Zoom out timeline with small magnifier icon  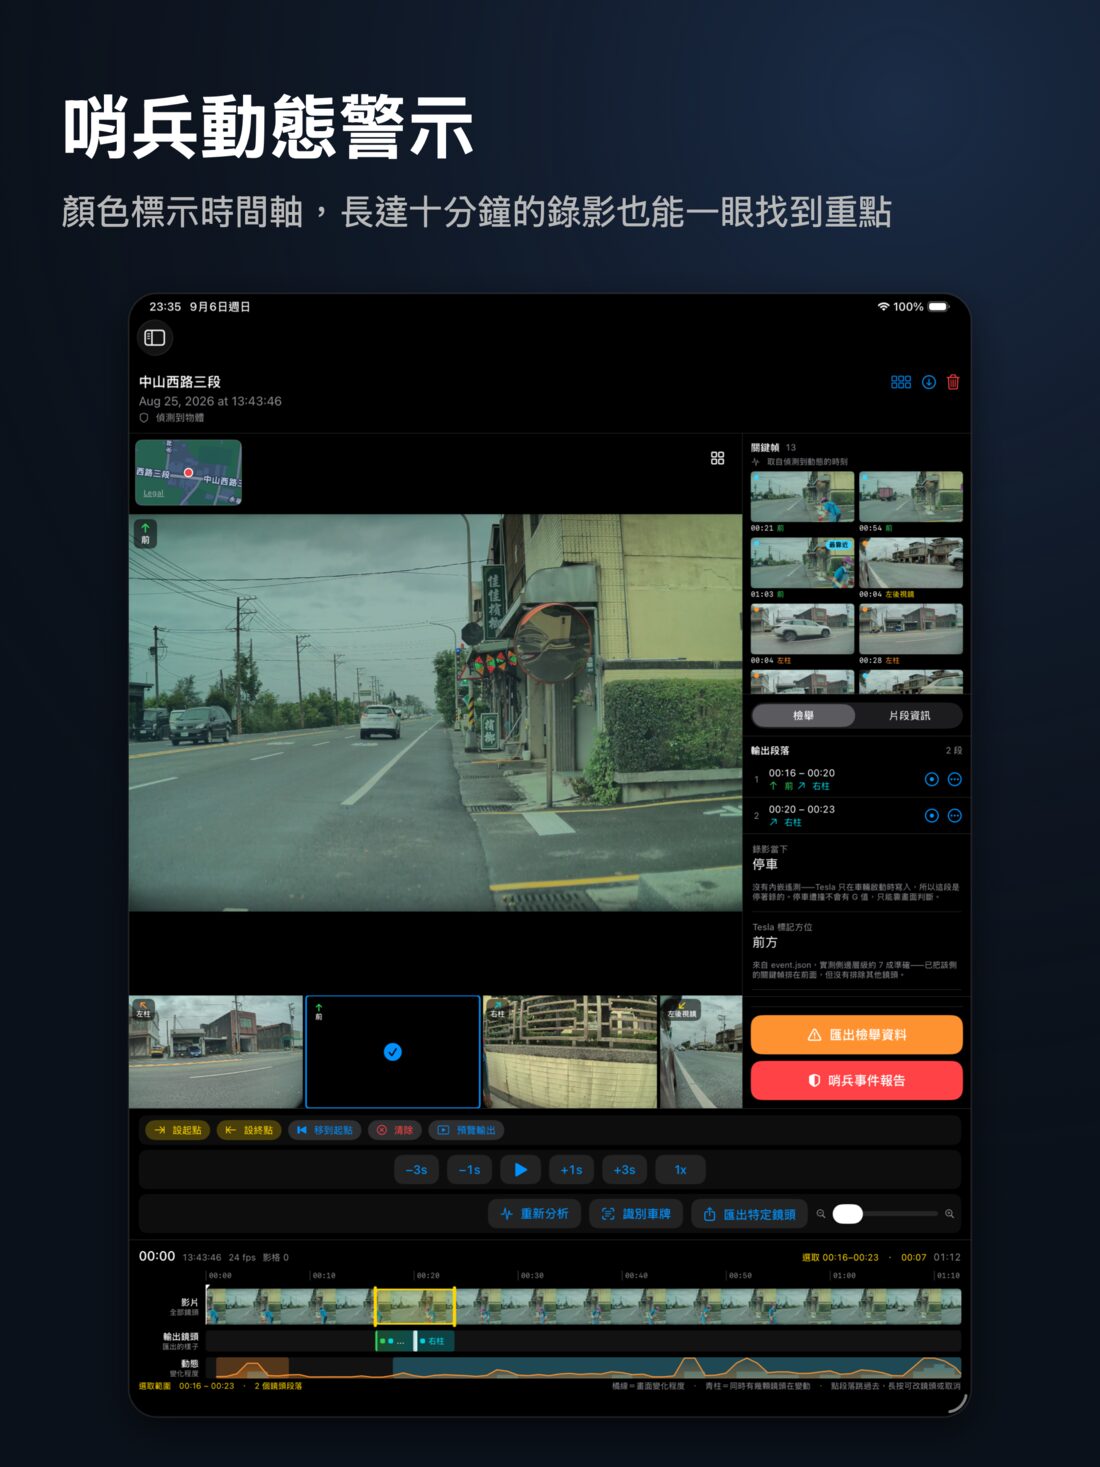[x=821, y=1214]
